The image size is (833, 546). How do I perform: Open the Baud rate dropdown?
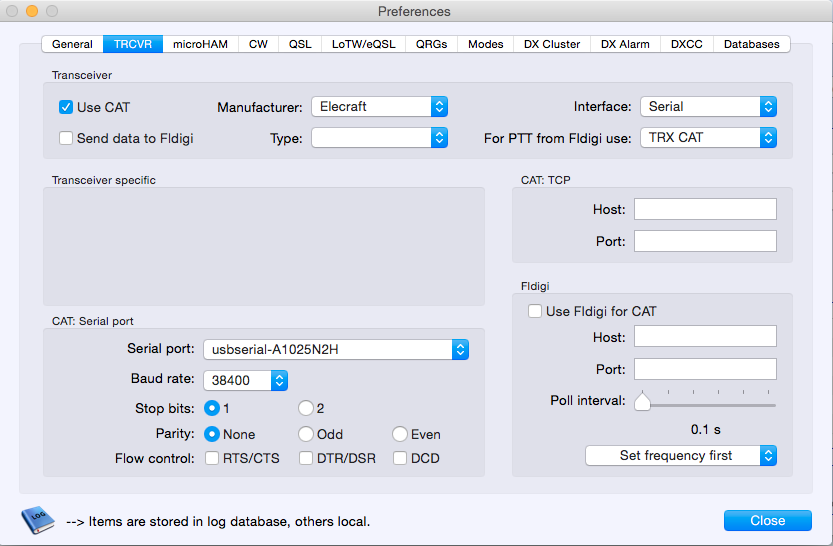246,380
